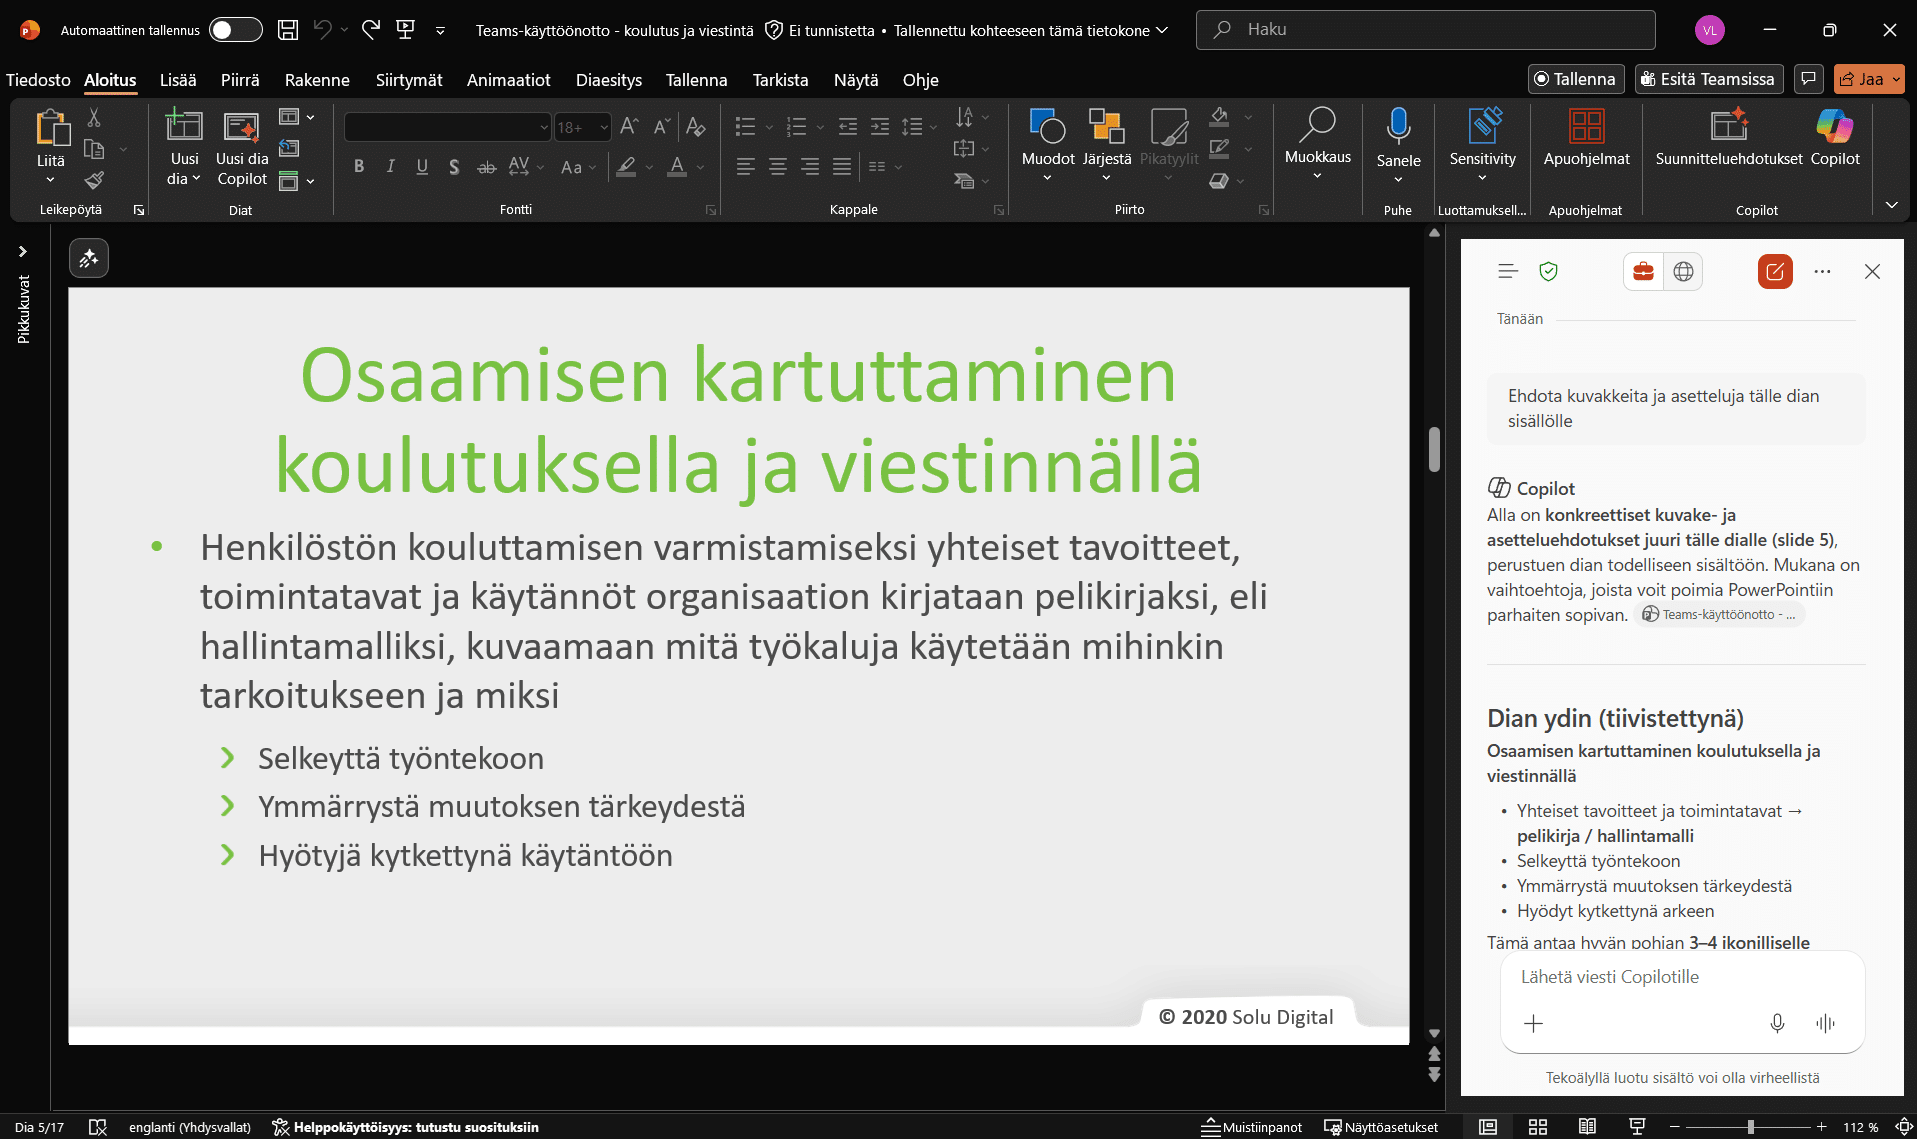The width and height of the screenshot is (1917, 1139).
Task: Click the format painter brush icon
Action: click(x=94, y=181)
